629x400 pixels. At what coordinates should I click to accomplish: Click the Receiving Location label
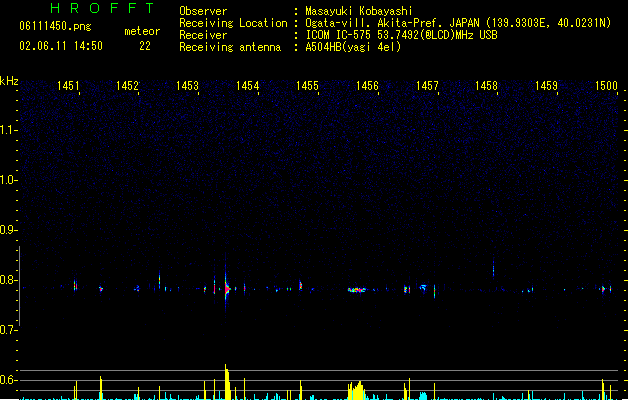pos(233,23)
